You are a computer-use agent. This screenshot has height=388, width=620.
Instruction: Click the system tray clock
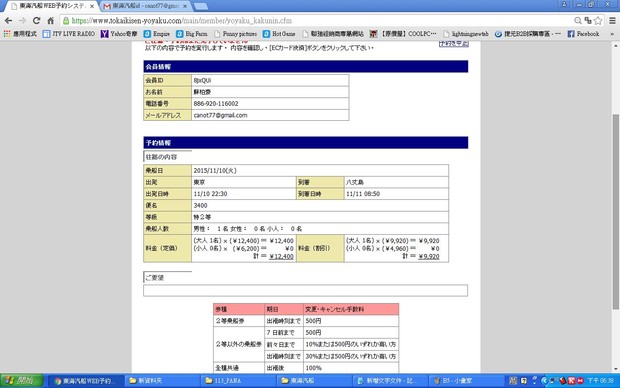tap(600, 381)
